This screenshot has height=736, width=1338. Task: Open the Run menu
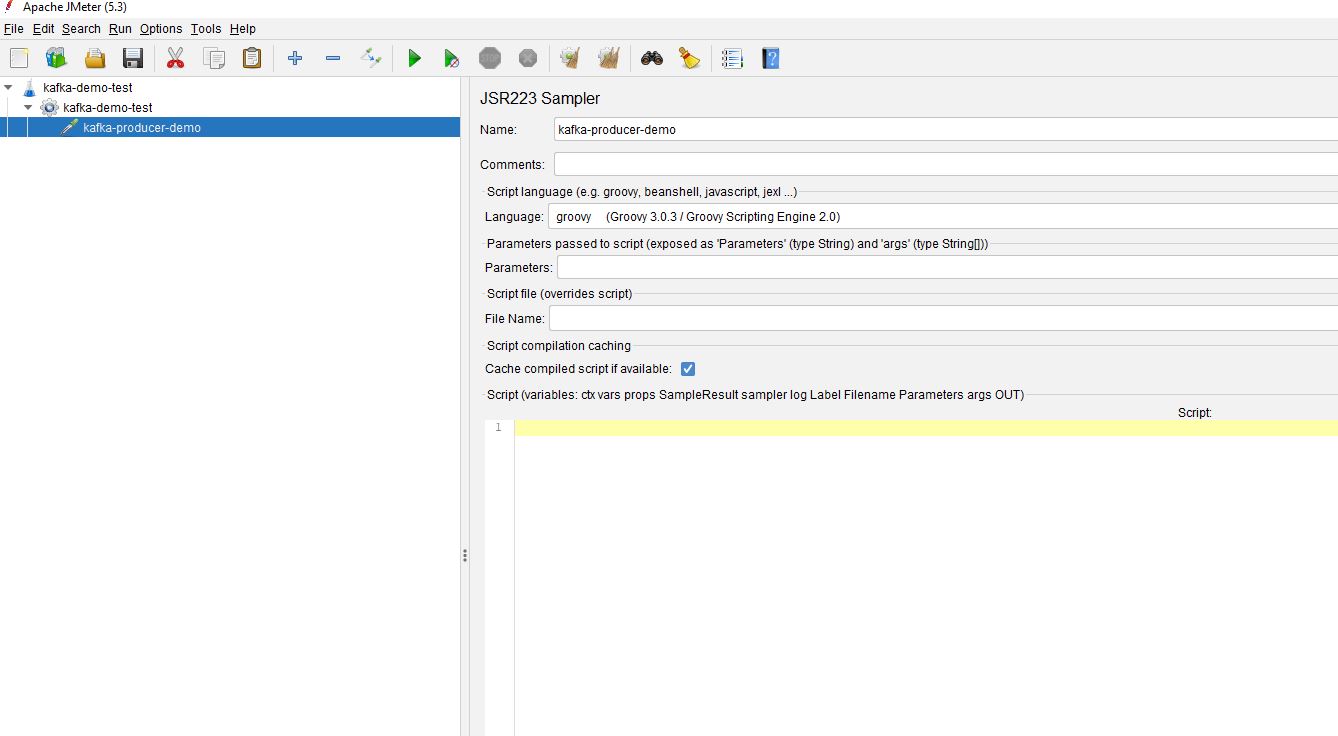click(x=119, y=28)
